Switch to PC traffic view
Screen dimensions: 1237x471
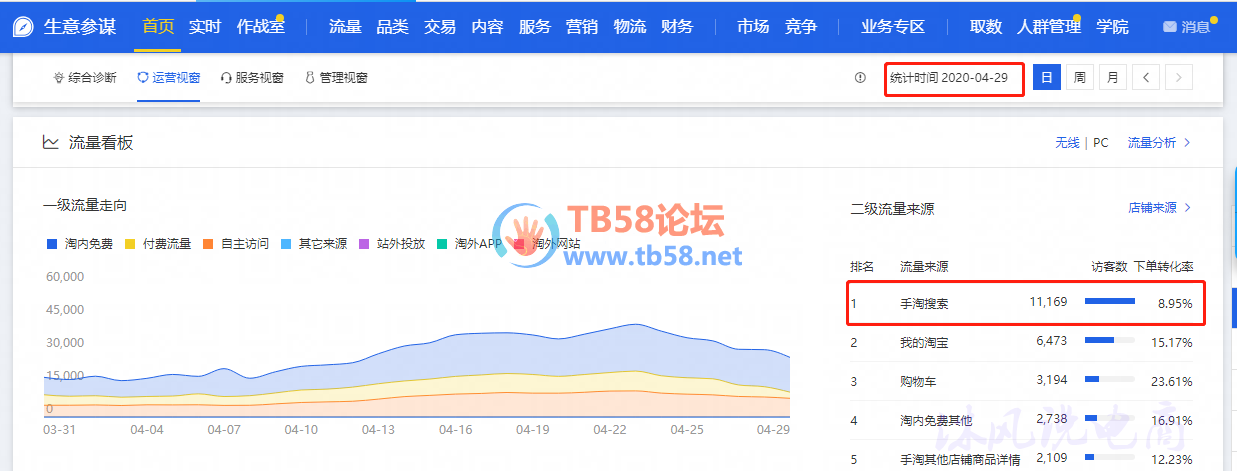pyautogui.click(x=1100, y=143)
